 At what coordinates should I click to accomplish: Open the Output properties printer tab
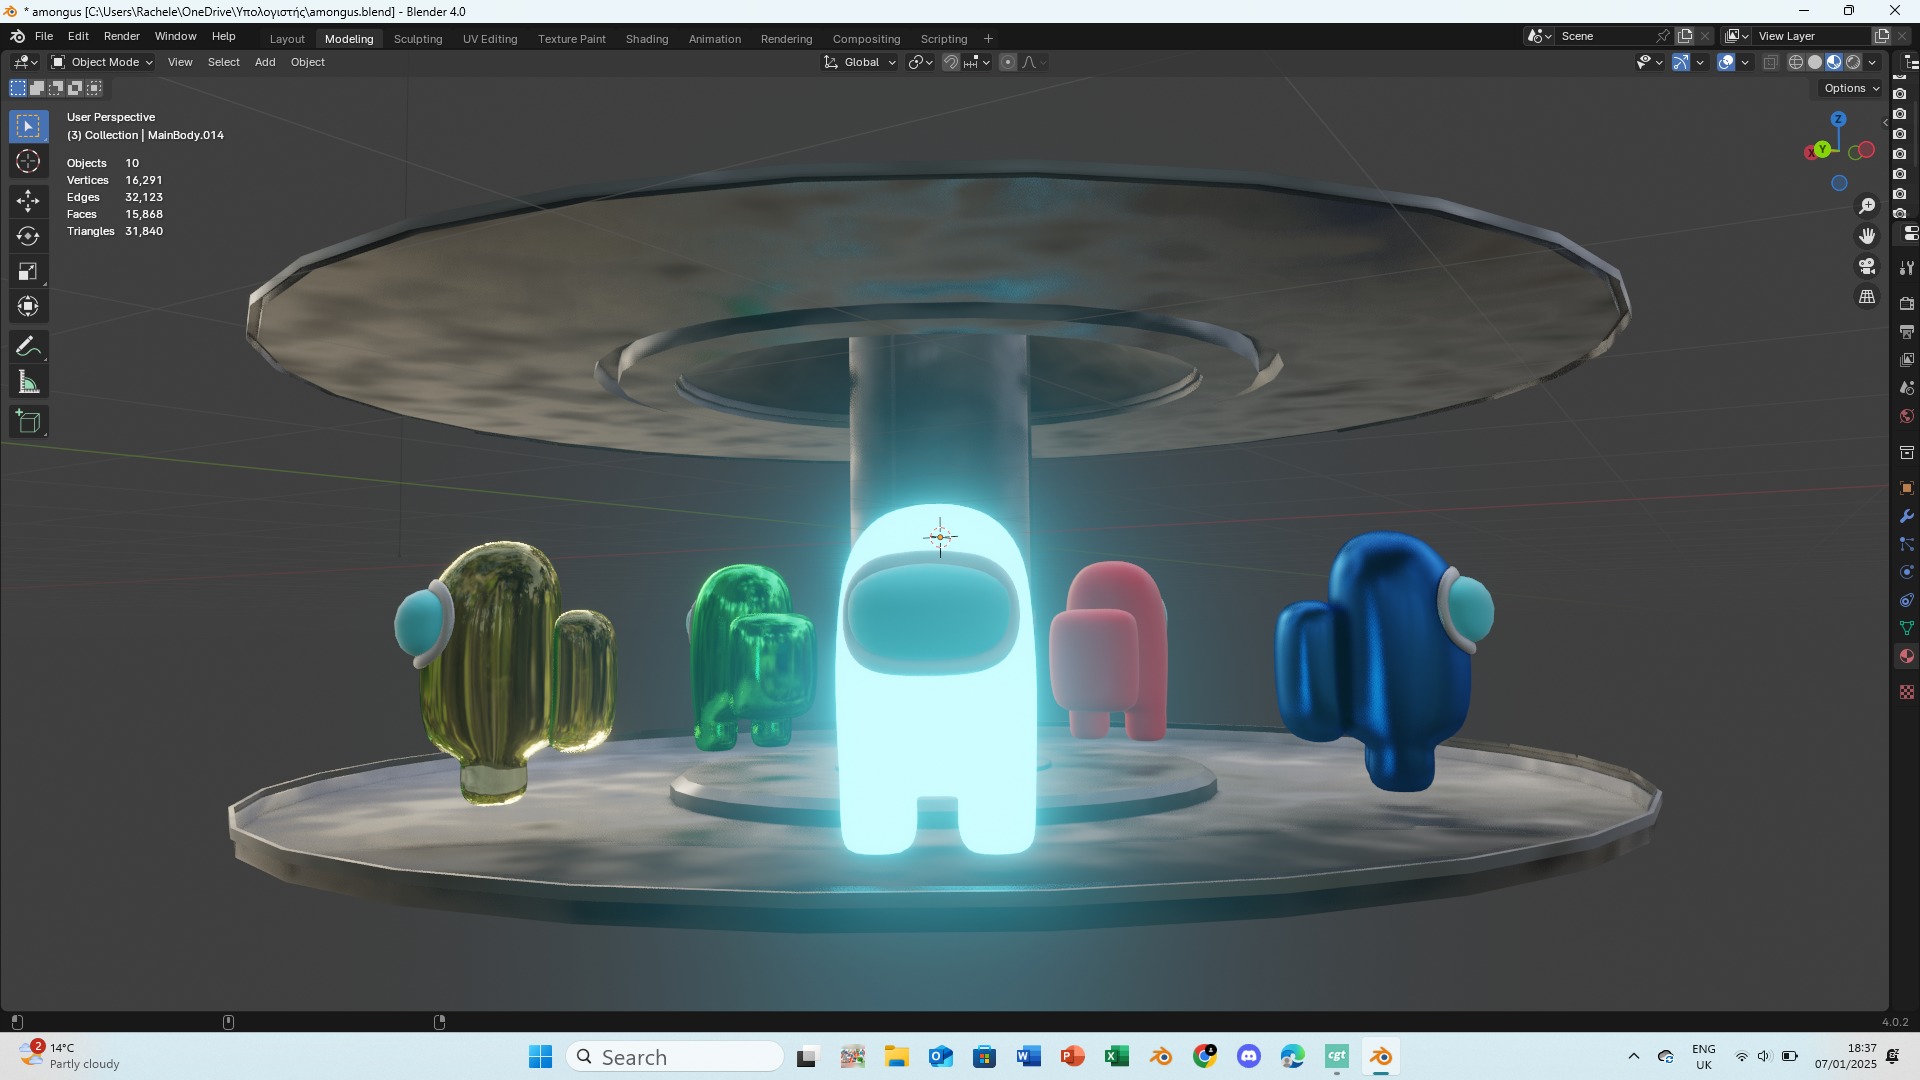(1907, 331)
